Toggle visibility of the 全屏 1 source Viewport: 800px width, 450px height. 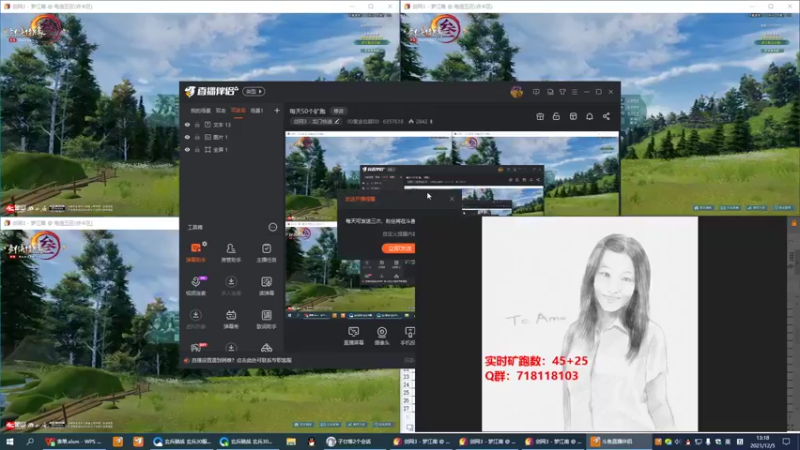(187, 150)
